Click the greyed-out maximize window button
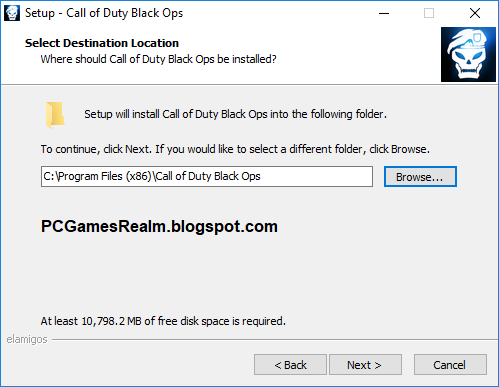The height and width of the screenshot is (387, 499). pyautogui.click(x=429, y=13)
